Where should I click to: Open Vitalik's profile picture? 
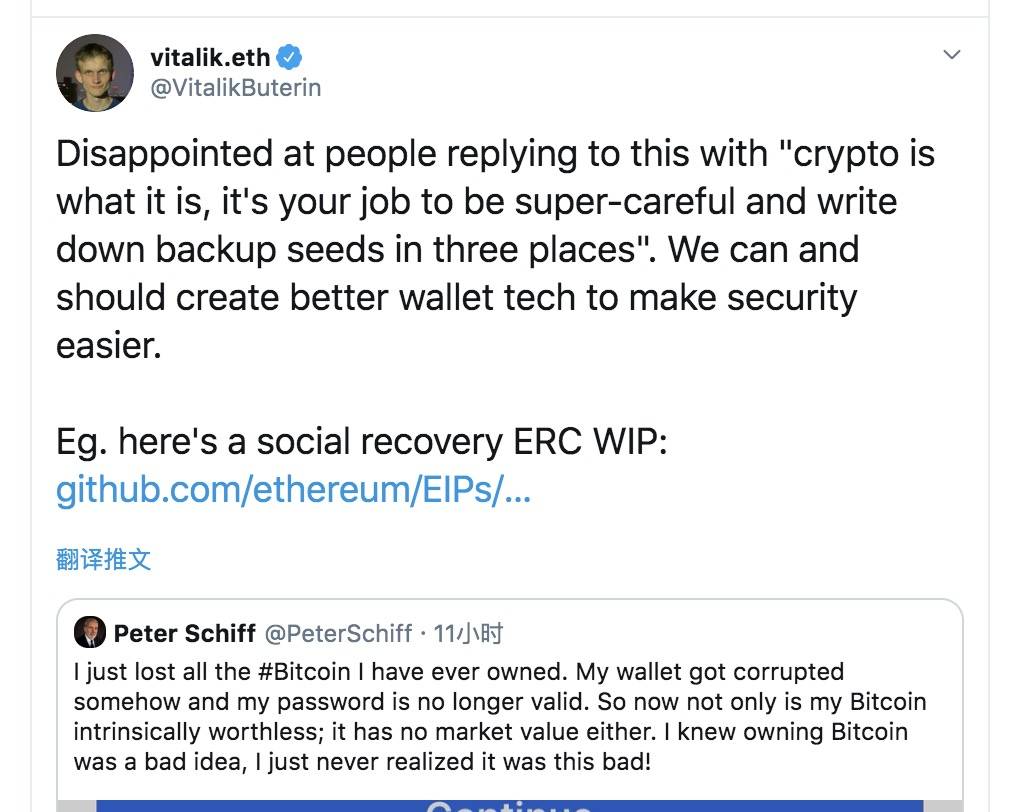tap(95, 71)
